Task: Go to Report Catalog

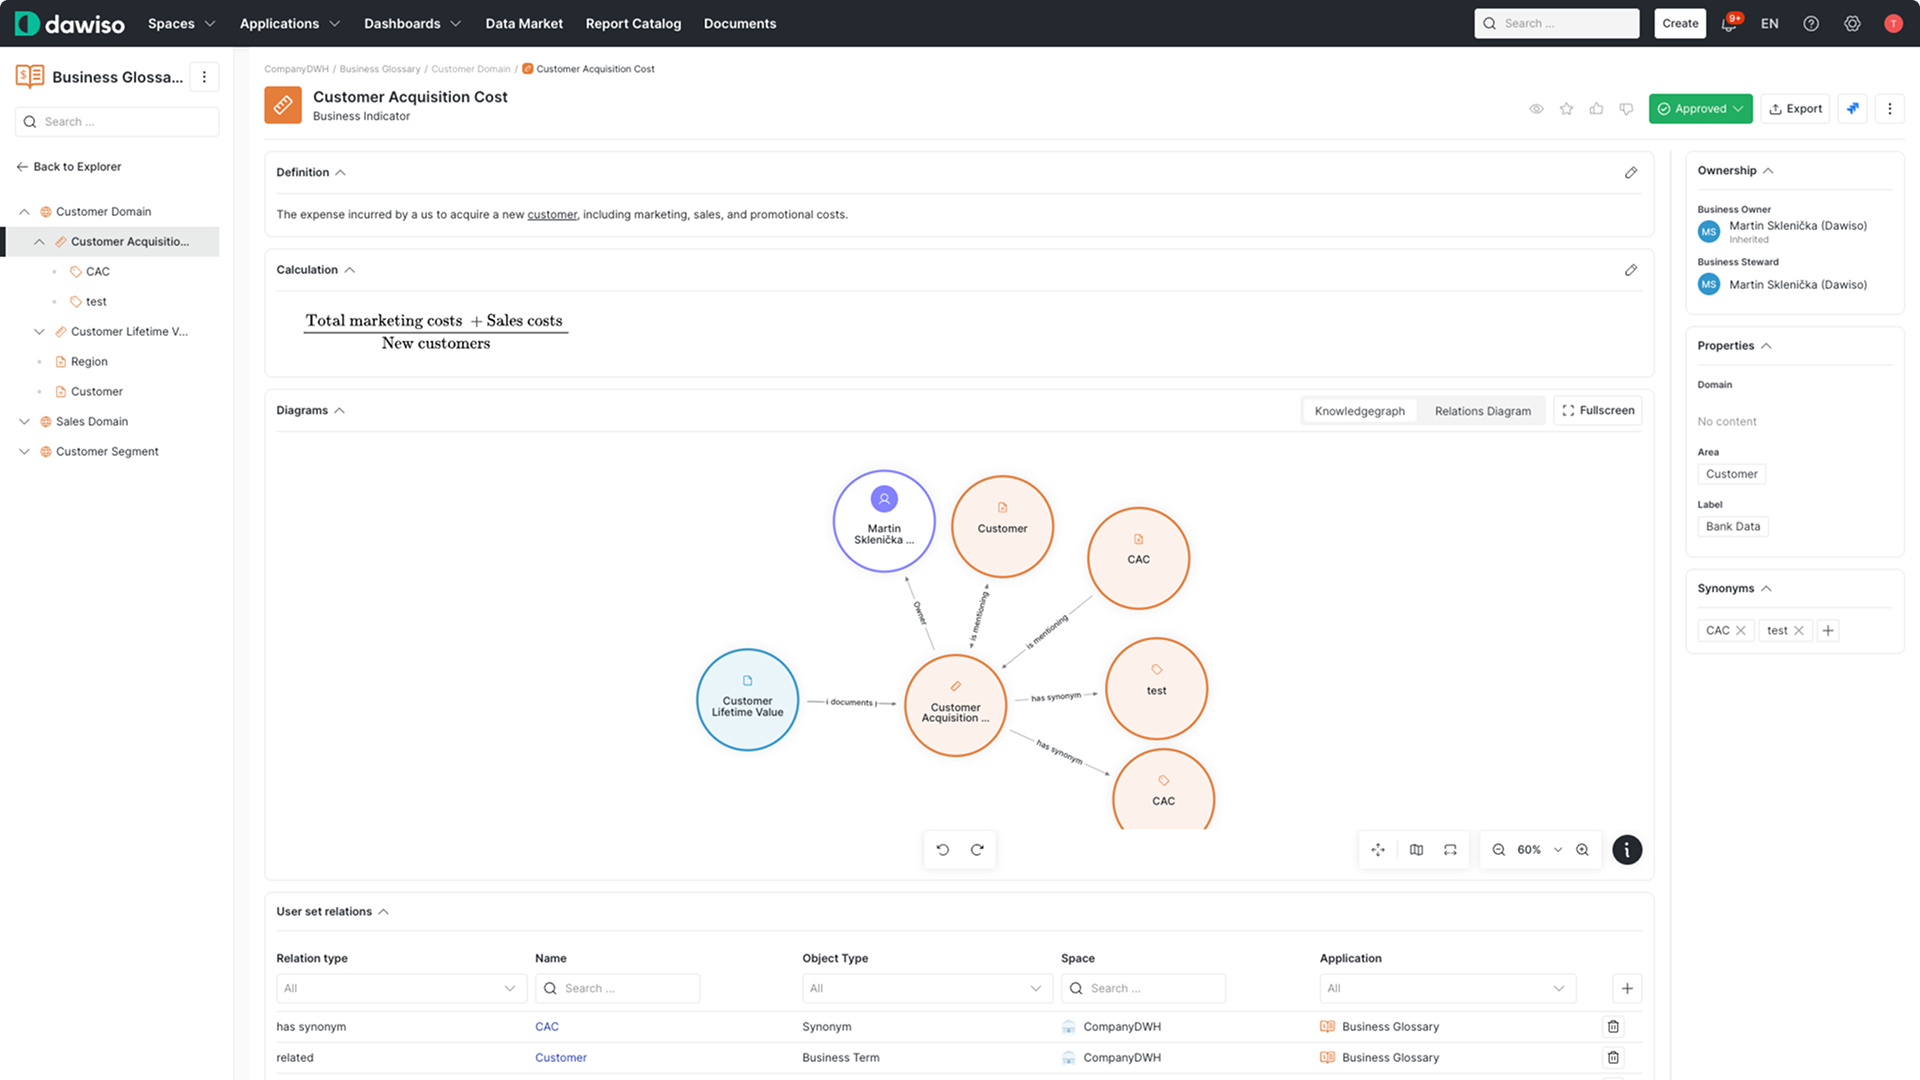Action: pyautogui.click(x=632, y=23)
